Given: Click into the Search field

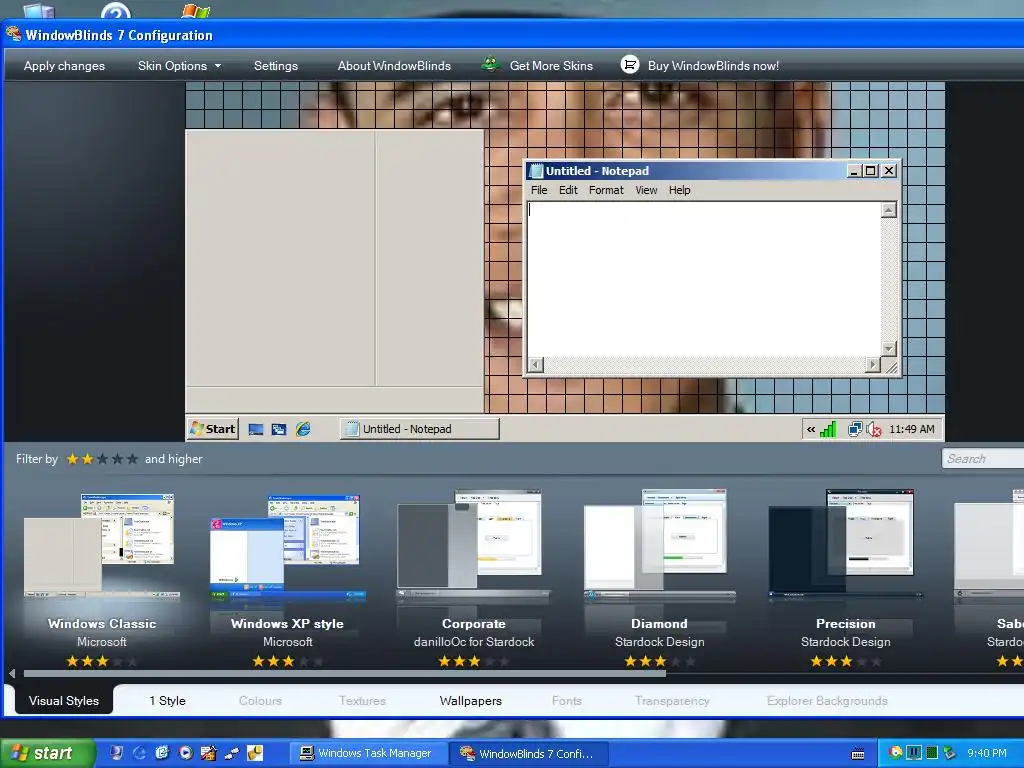Looking at the screenshot, I should click(982, 458).
